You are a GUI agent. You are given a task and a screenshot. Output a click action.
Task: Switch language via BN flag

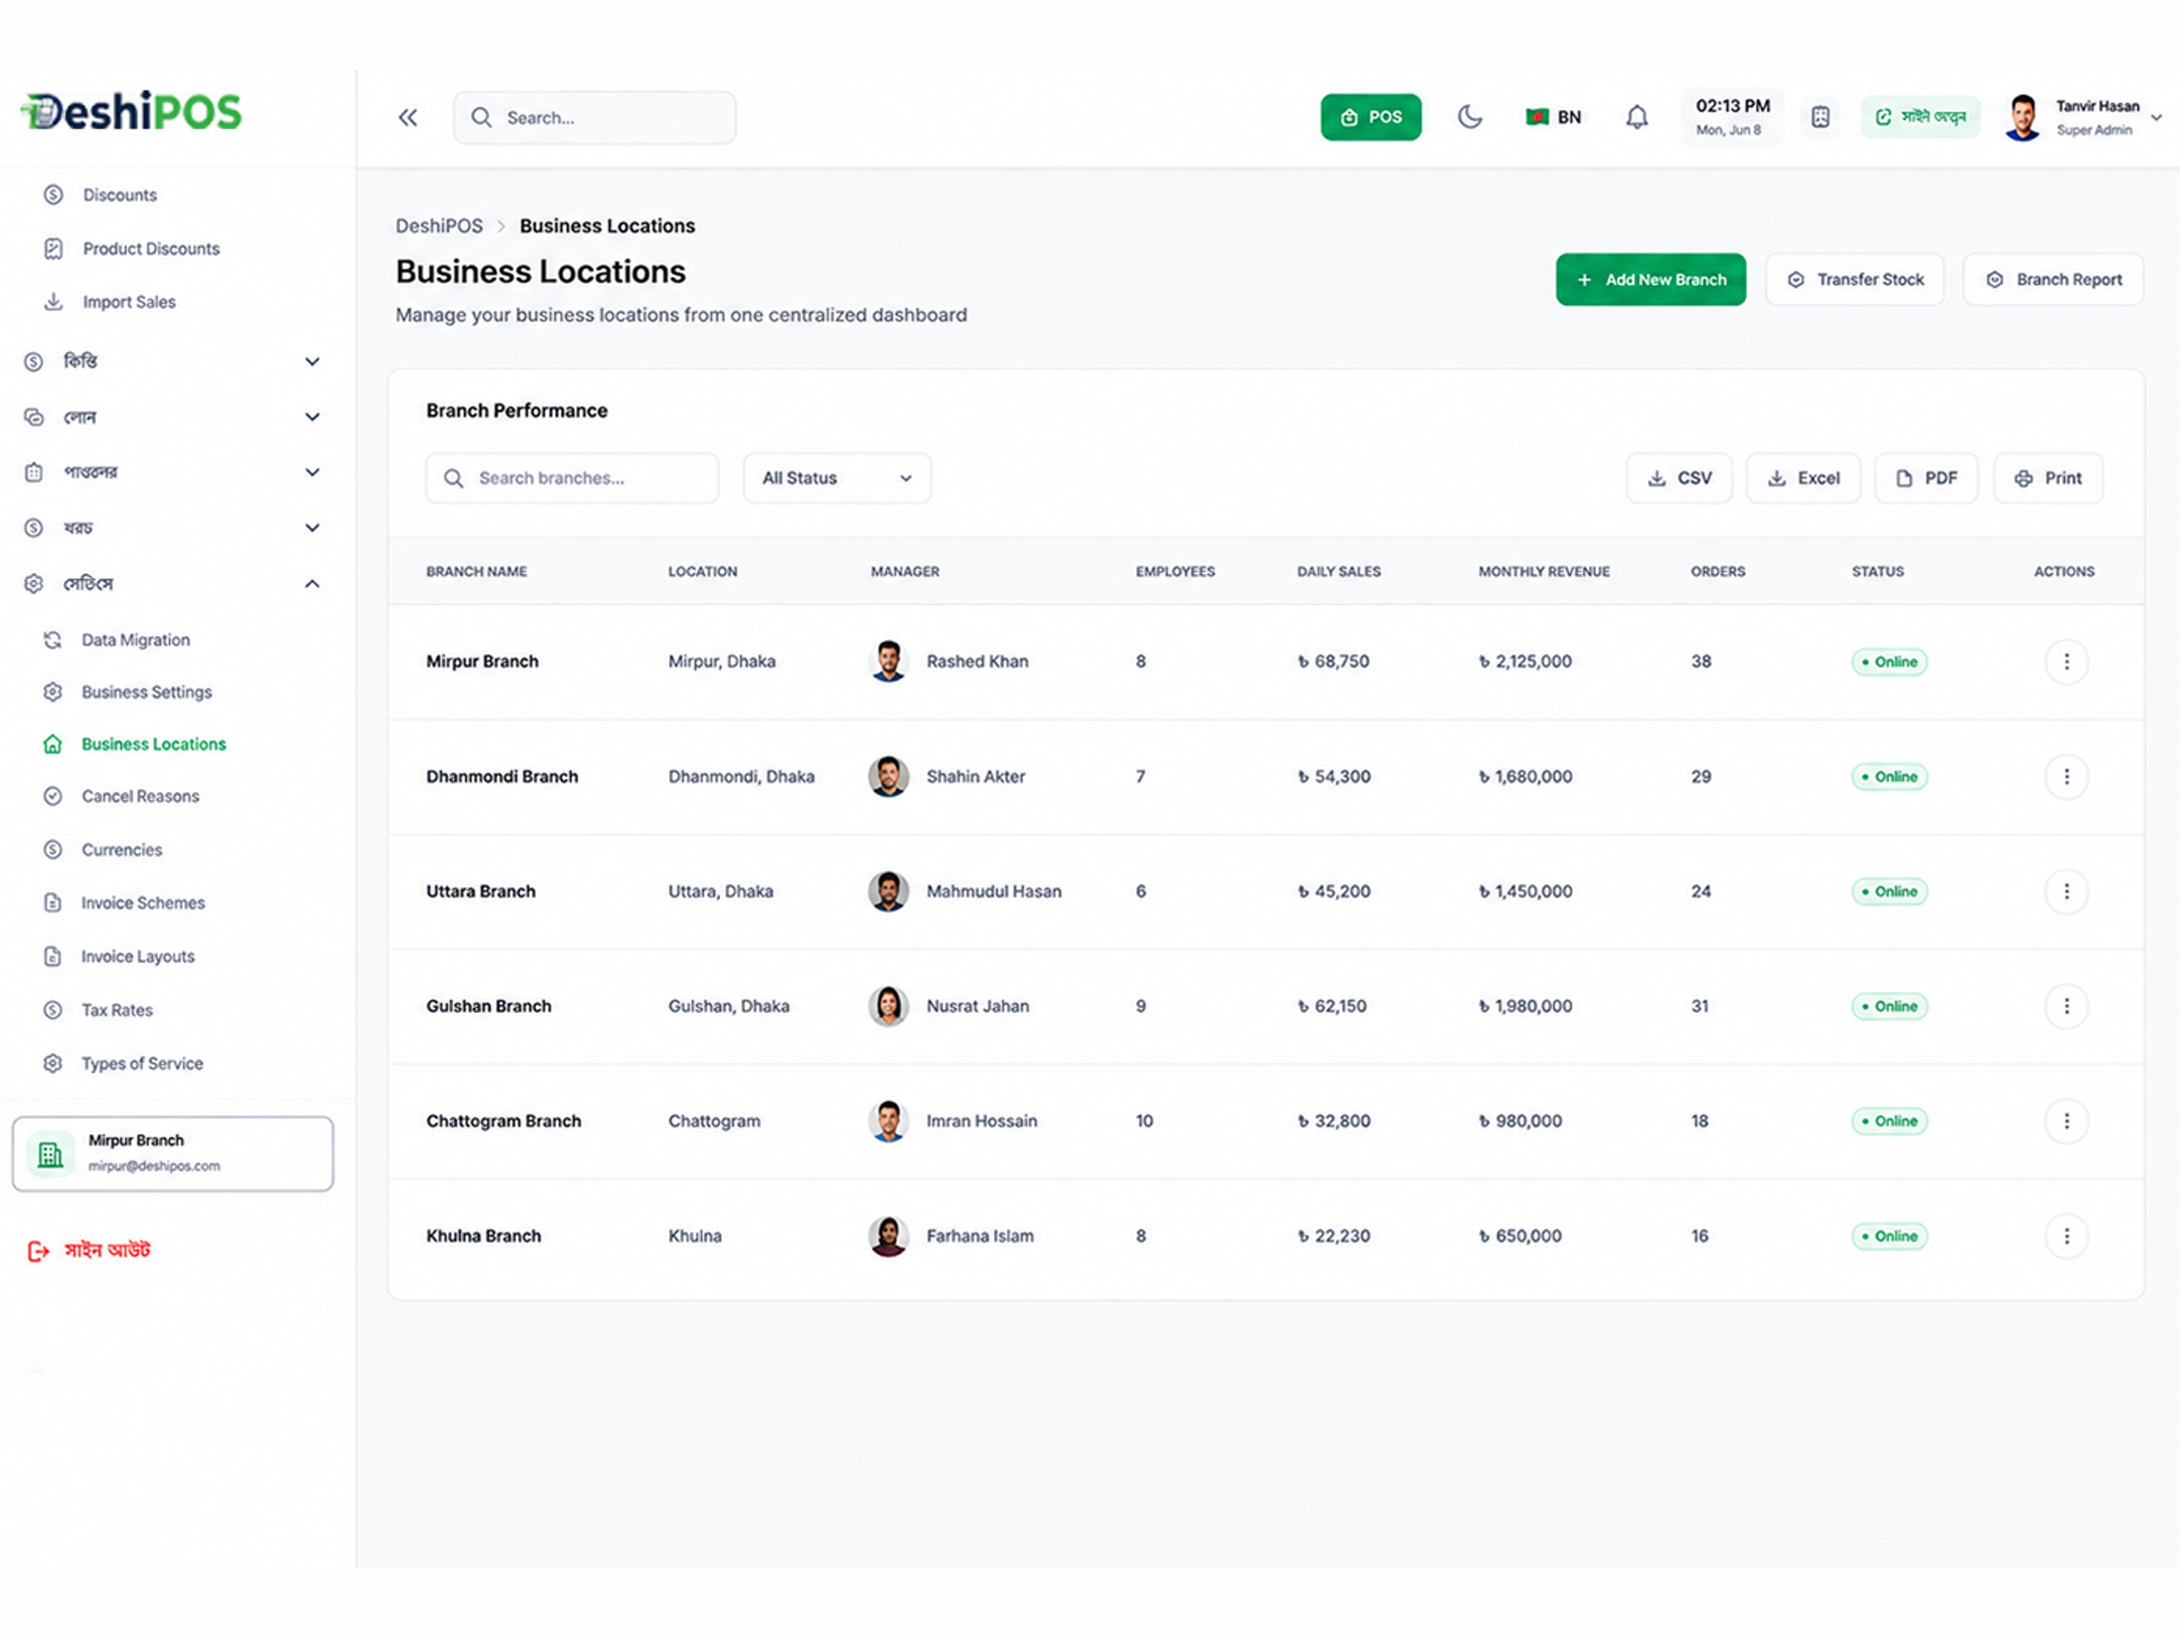click(1553, 117)
